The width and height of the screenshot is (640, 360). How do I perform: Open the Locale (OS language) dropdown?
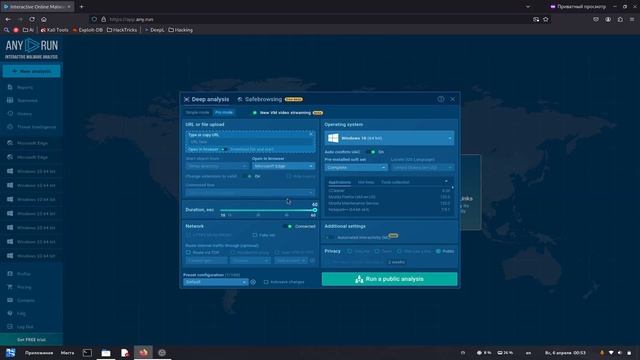pyautogui.click(x=422, y=167)
